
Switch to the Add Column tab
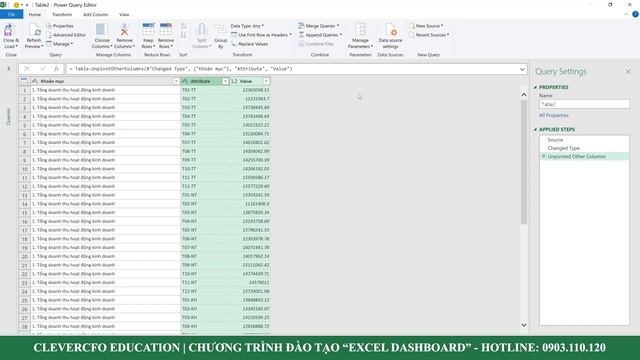coord(96,14)
